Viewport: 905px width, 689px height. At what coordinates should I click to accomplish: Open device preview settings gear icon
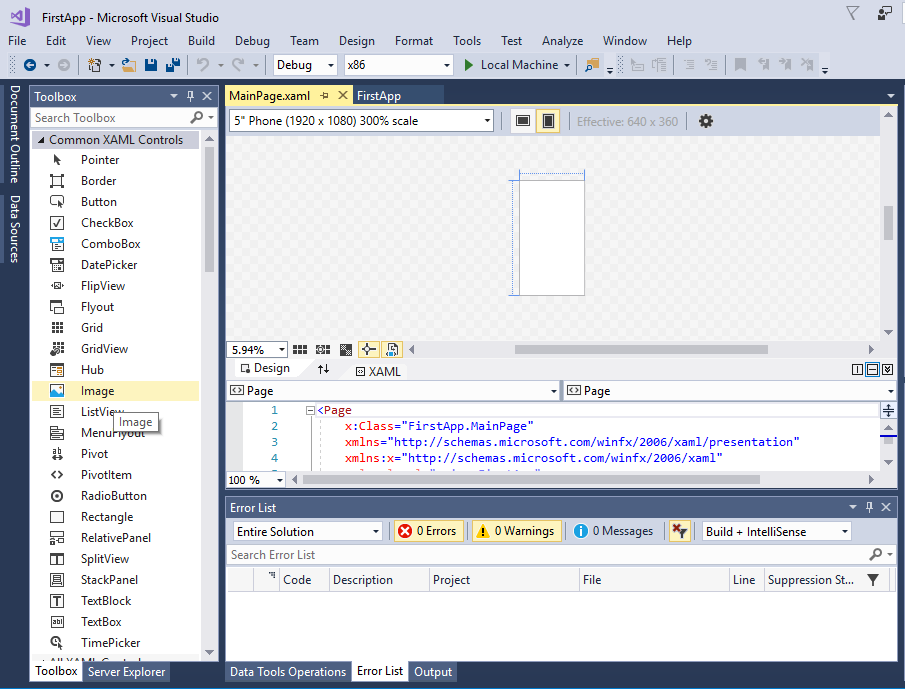pos(705,121)
